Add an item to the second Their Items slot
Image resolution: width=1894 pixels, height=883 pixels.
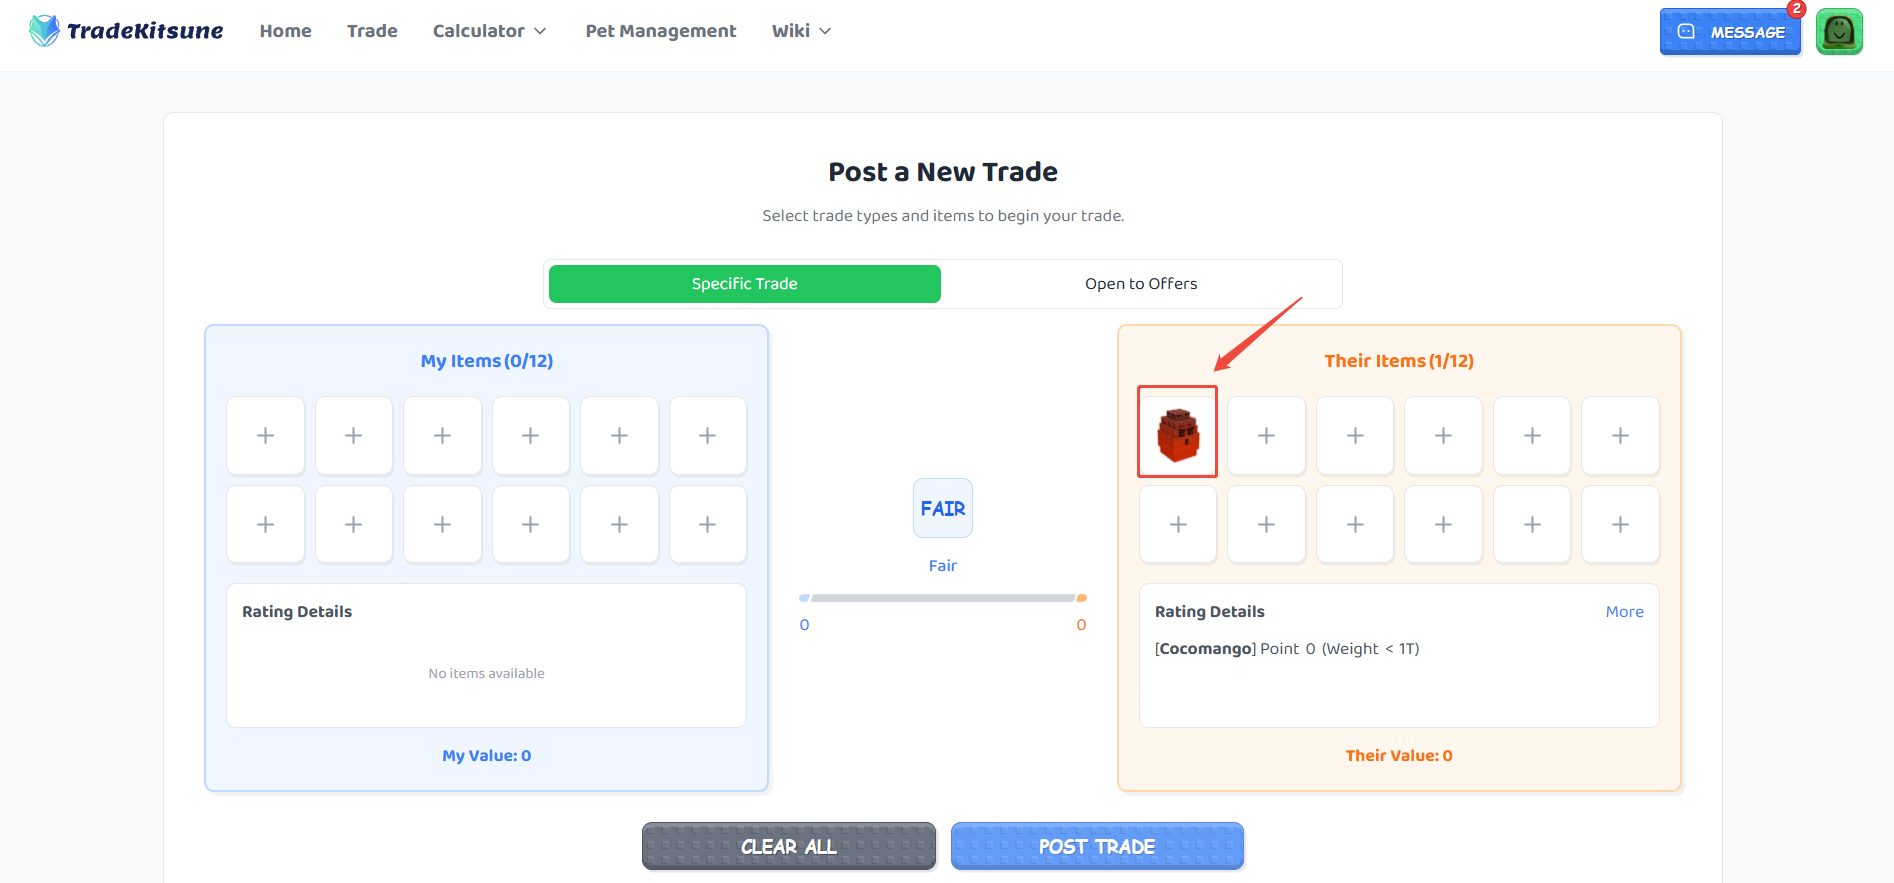[x=1266, y=435]
